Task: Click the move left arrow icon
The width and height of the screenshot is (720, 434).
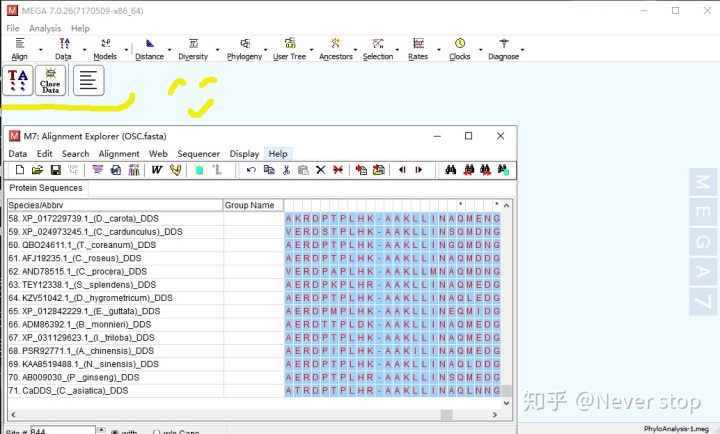Action: pyautogui.click(x=402, y=170)
